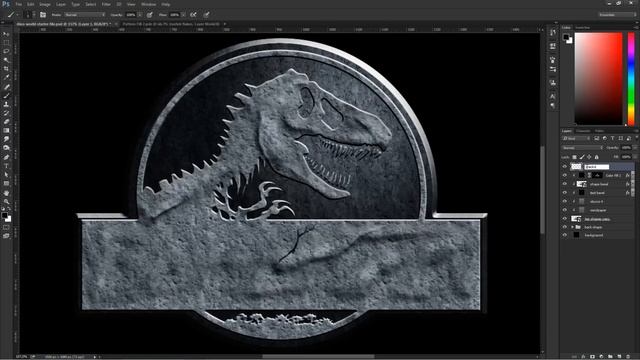Open the Flow slider arrow
This screenshot has width=640, height=360.
click(183, 15)
